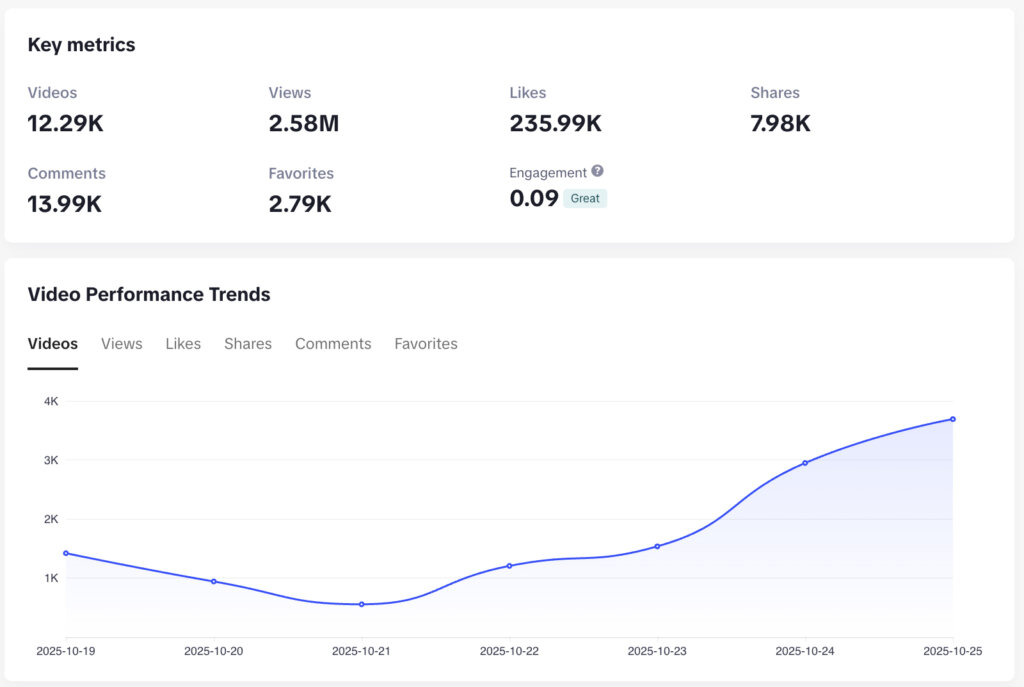Click the Engagement help question mark icon
The image size is (1024, 687).
click(597, 172)
